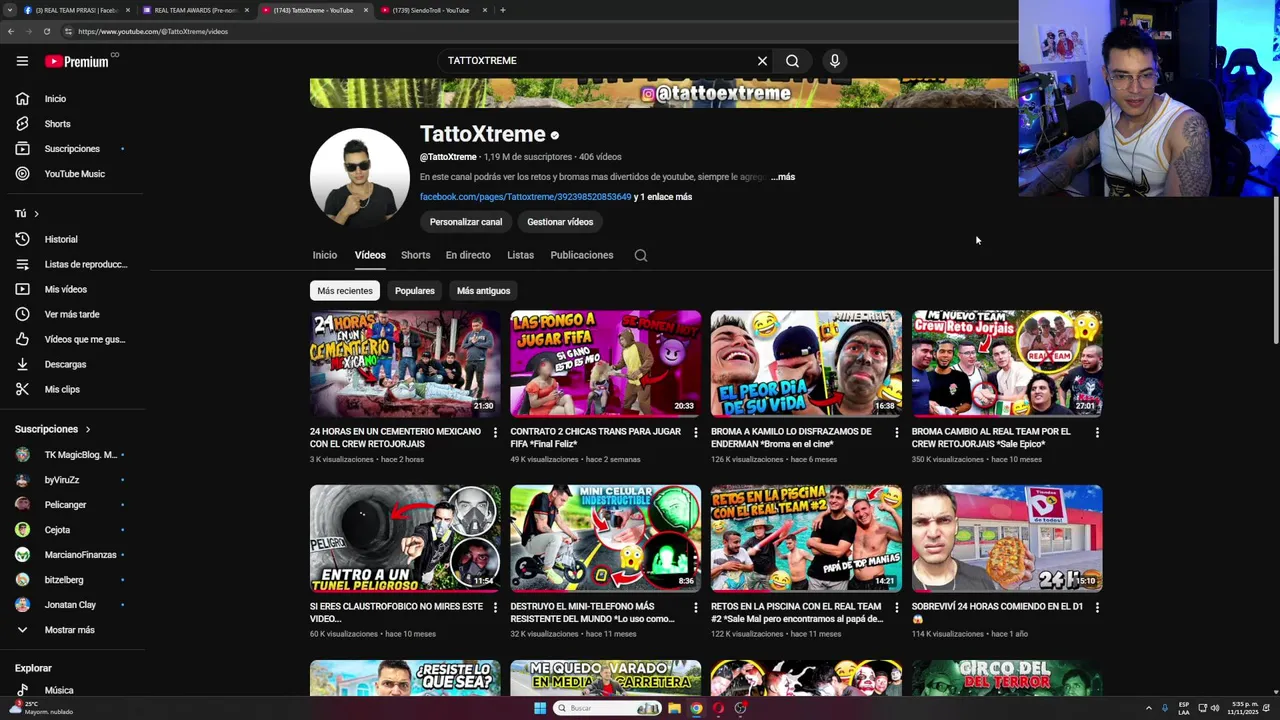
Task: Select Más recientes filter chip
Action: click(345, 291)
